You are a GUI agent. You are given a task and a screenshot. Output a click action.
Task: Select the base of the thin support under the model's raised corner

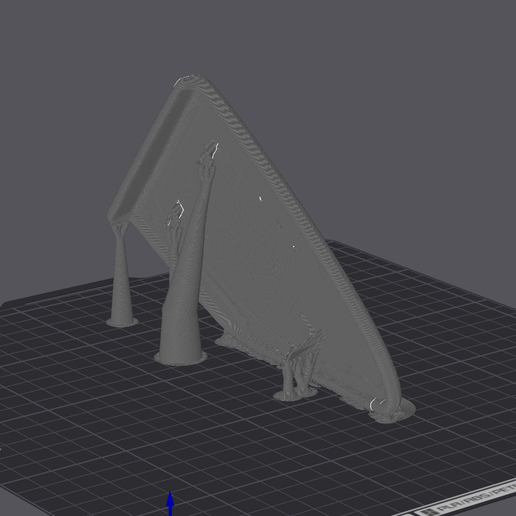coord(122,322)
